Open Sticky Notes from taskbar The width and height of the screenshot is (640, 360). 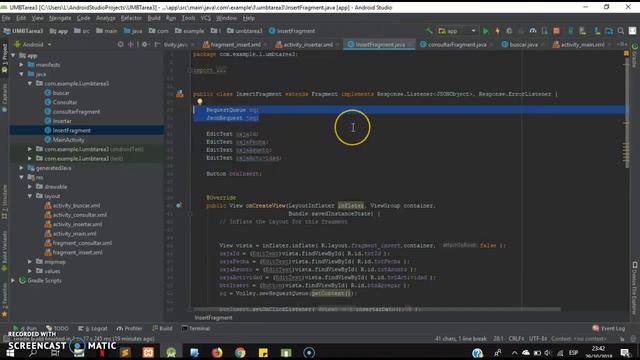[x=263, y=353]
